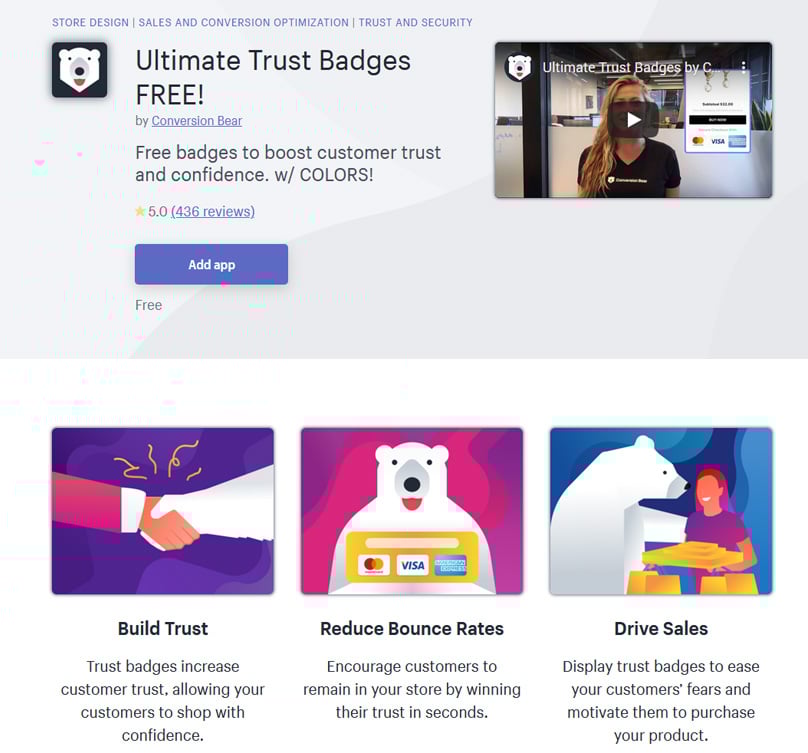Open the 436 reviews link
Image resolution: width=808 pixels, height=753 pixels.
point(211,212)
